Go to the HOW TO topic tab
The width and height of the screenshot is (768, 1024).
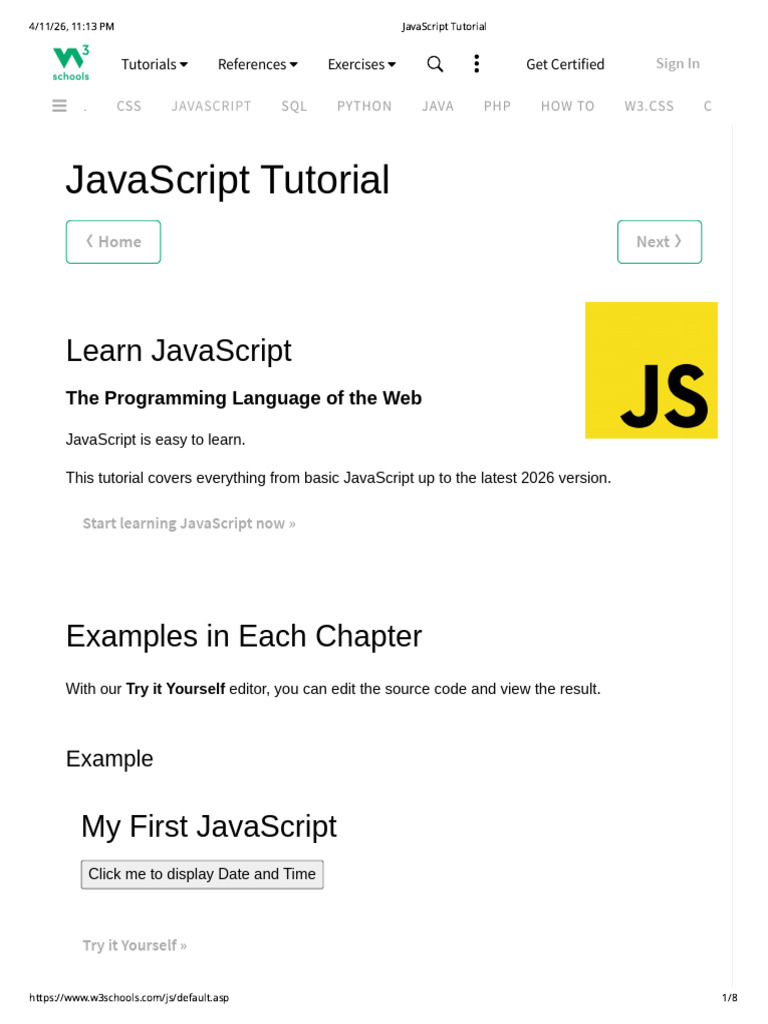click(568, 106)
